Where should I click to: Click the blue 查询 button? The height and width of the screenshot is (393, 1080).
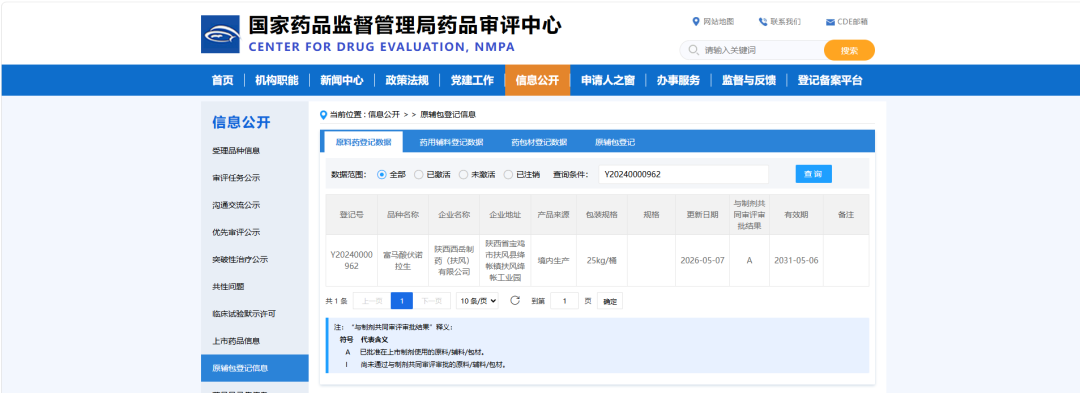[x=813, y=174]
